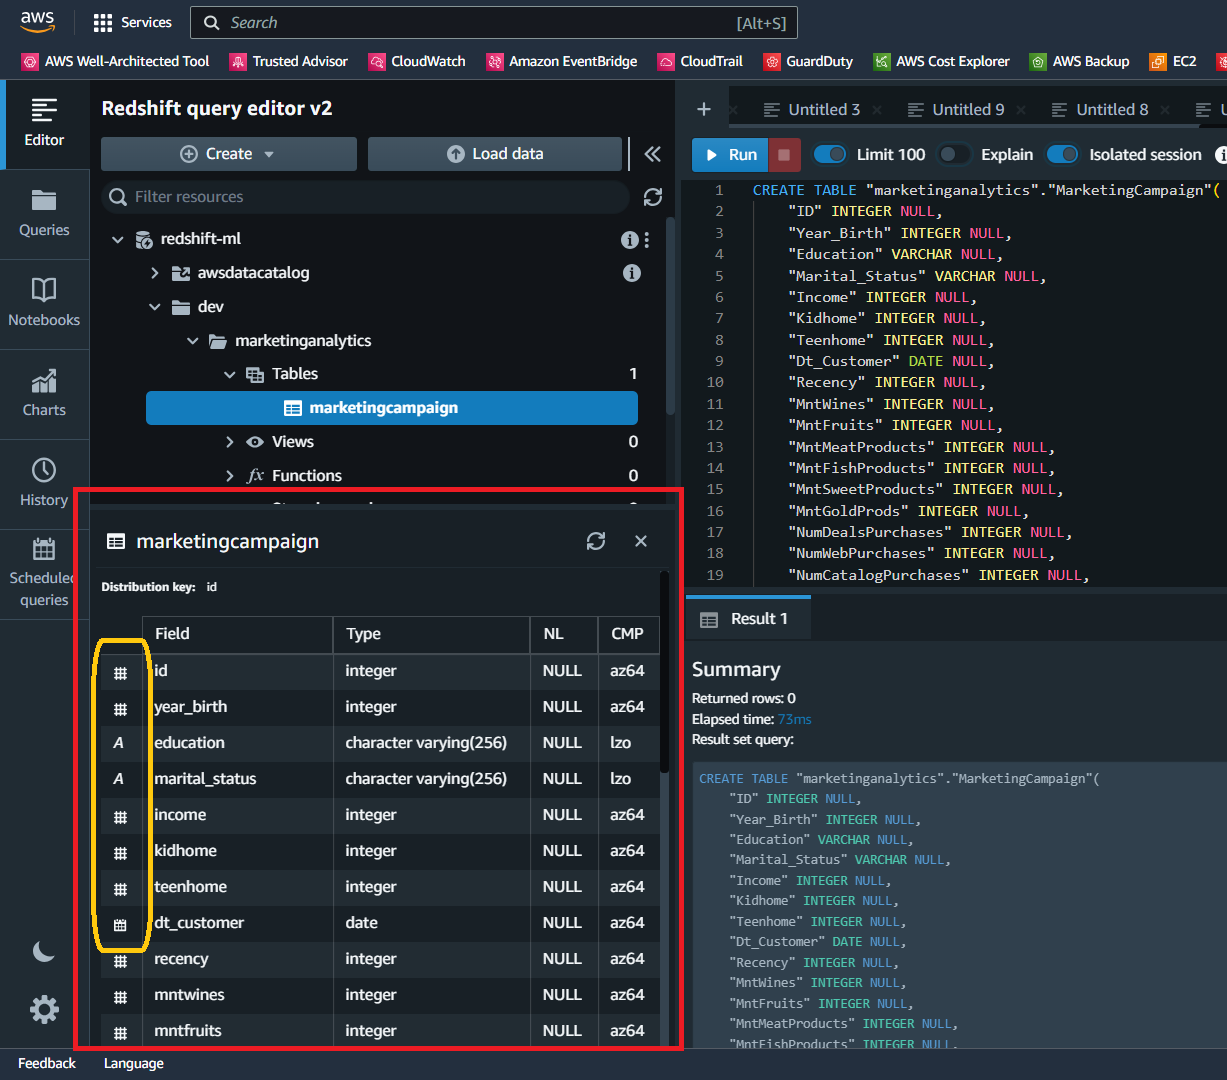Add a new editor tab
The image size is (1227, 1080).
coord(704,109)
